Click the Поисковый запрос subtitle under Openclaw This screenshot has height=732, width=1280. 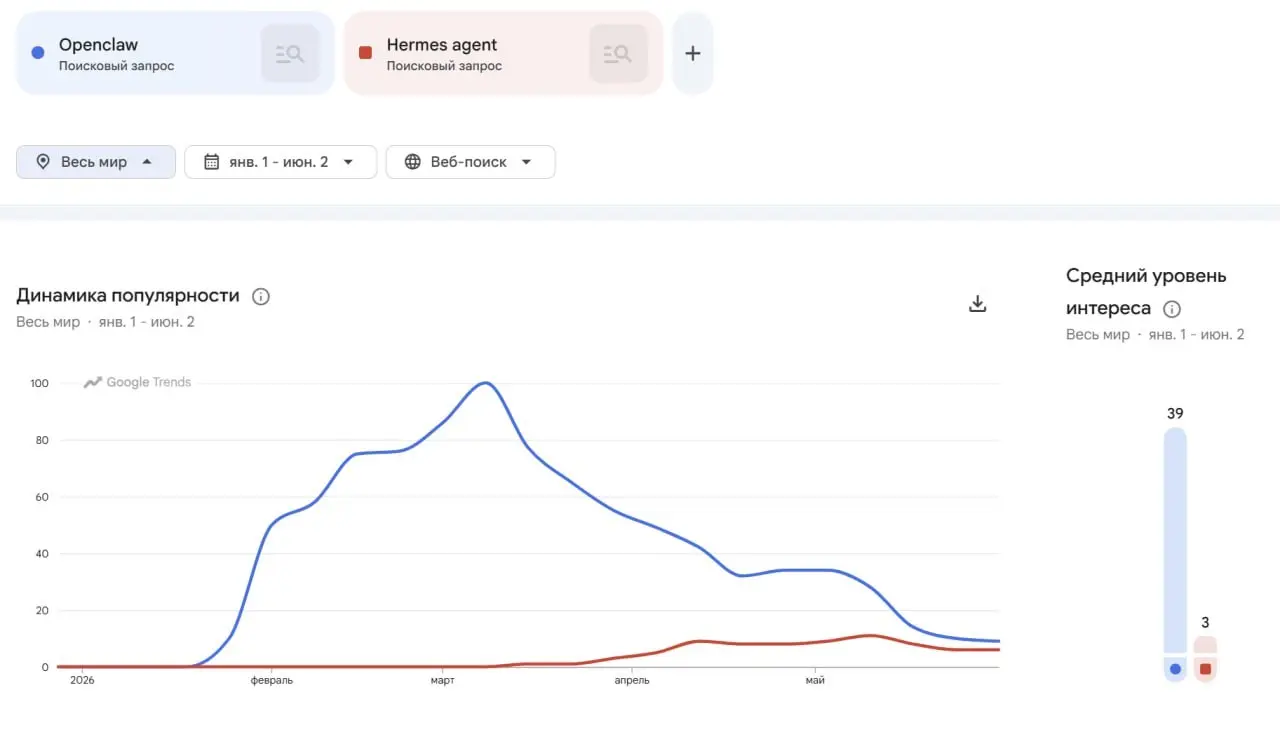pos(116,66)
